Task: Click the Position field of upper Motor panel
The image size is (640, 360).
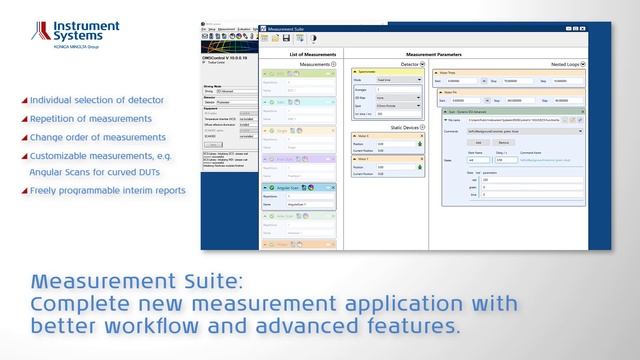Action: (x=396, y=144)
